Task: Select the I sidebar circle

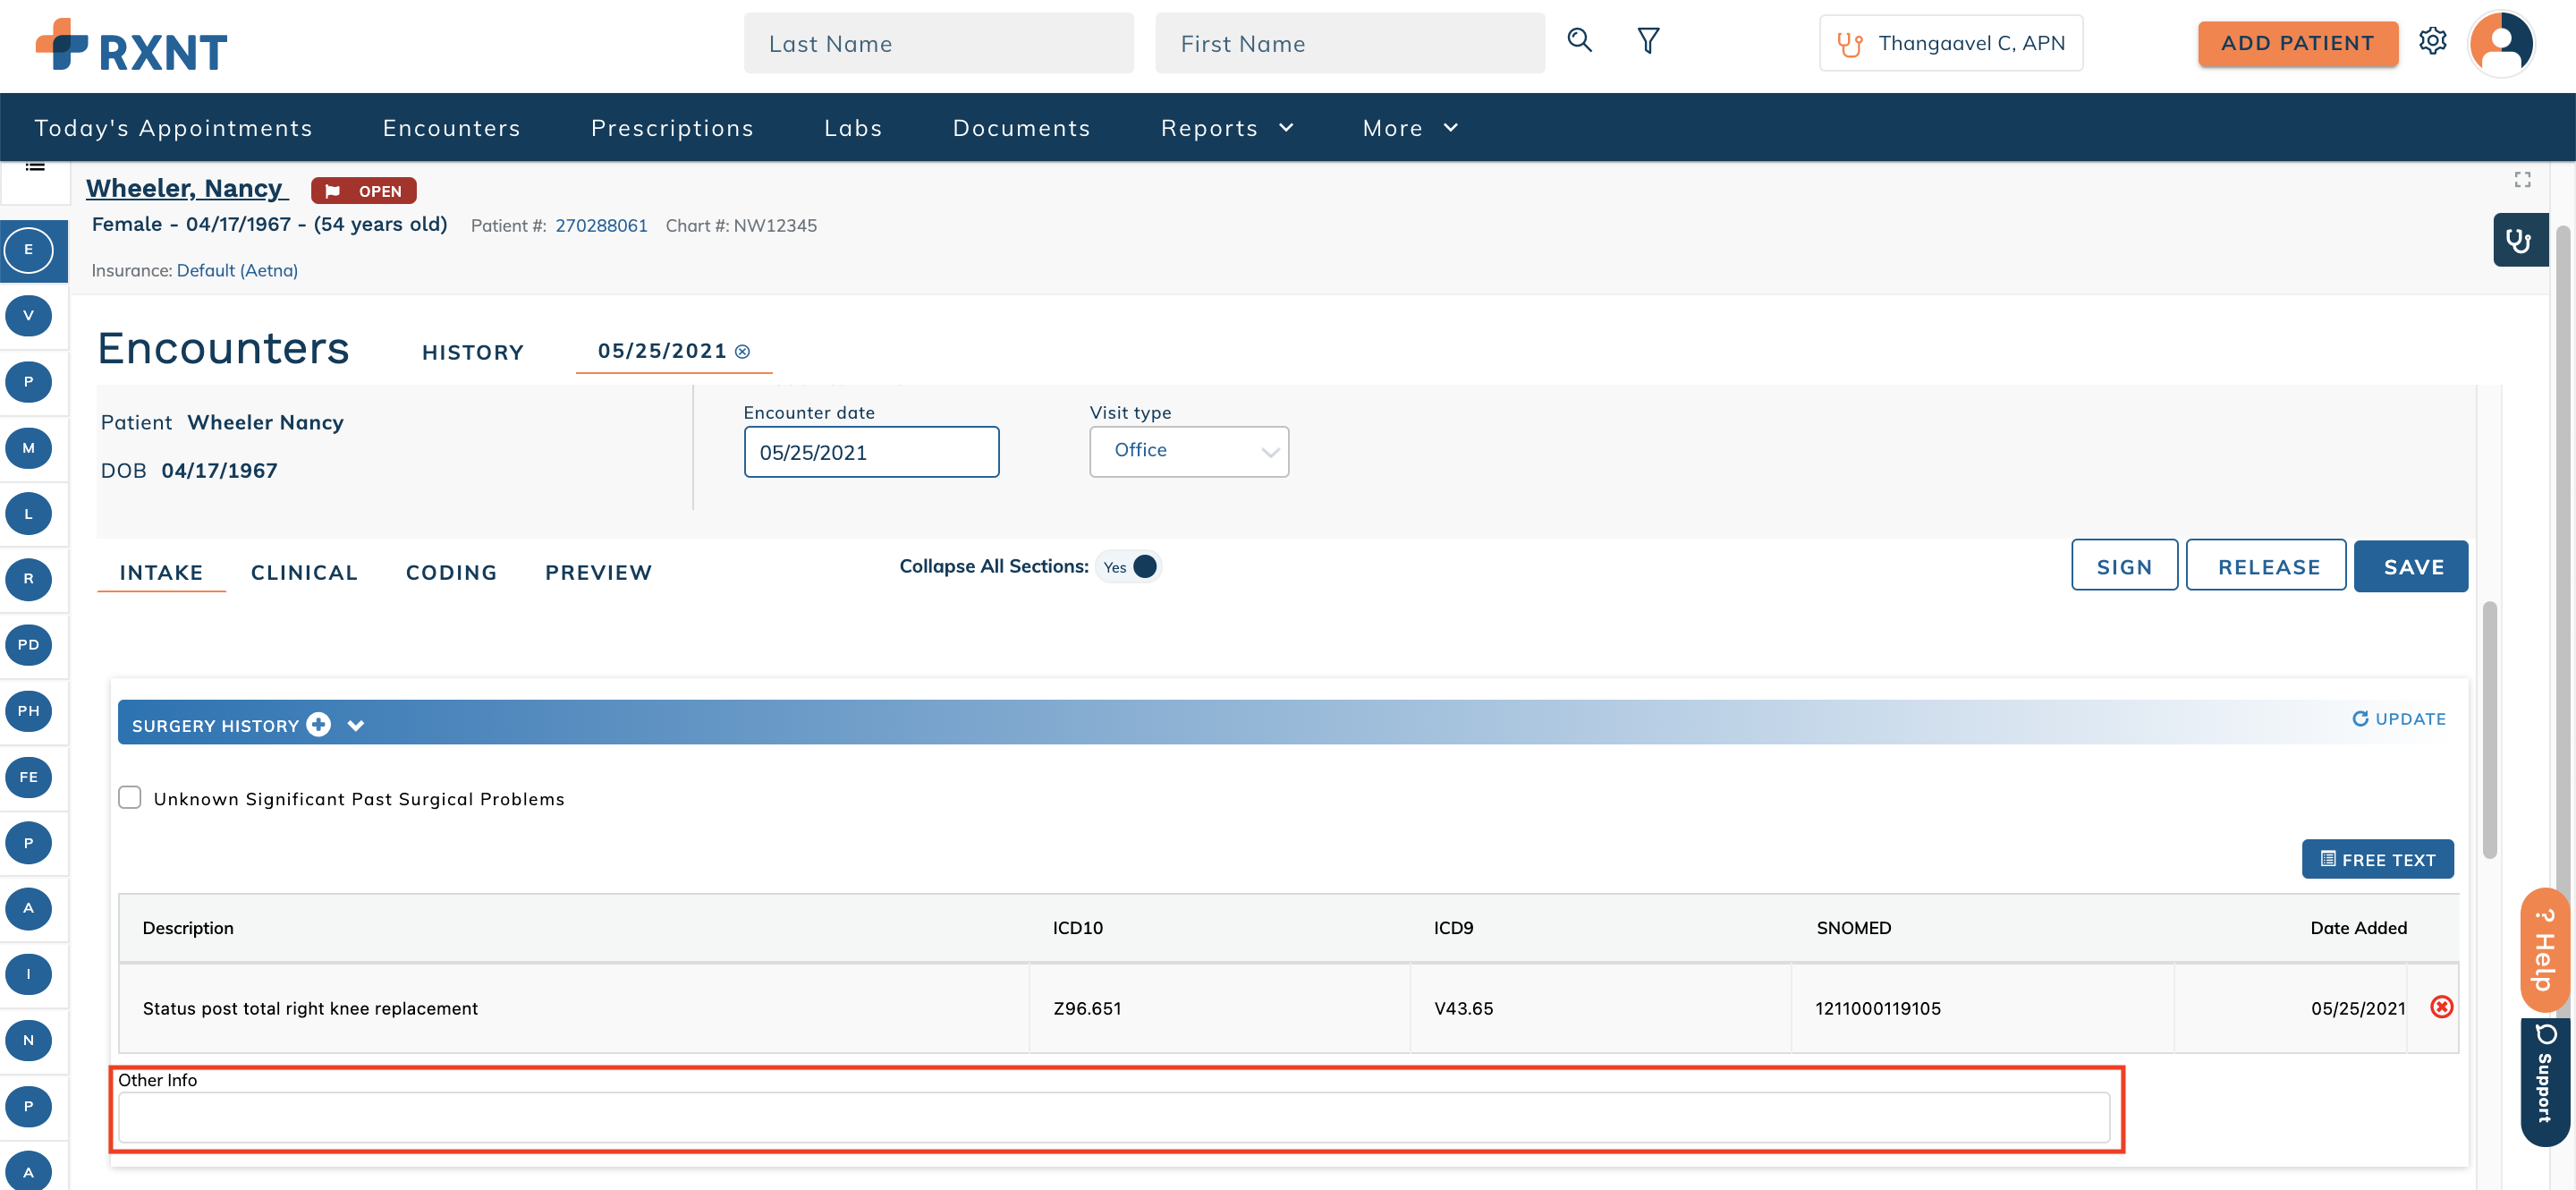Action: pyautogui.click(x=28, y=974)
